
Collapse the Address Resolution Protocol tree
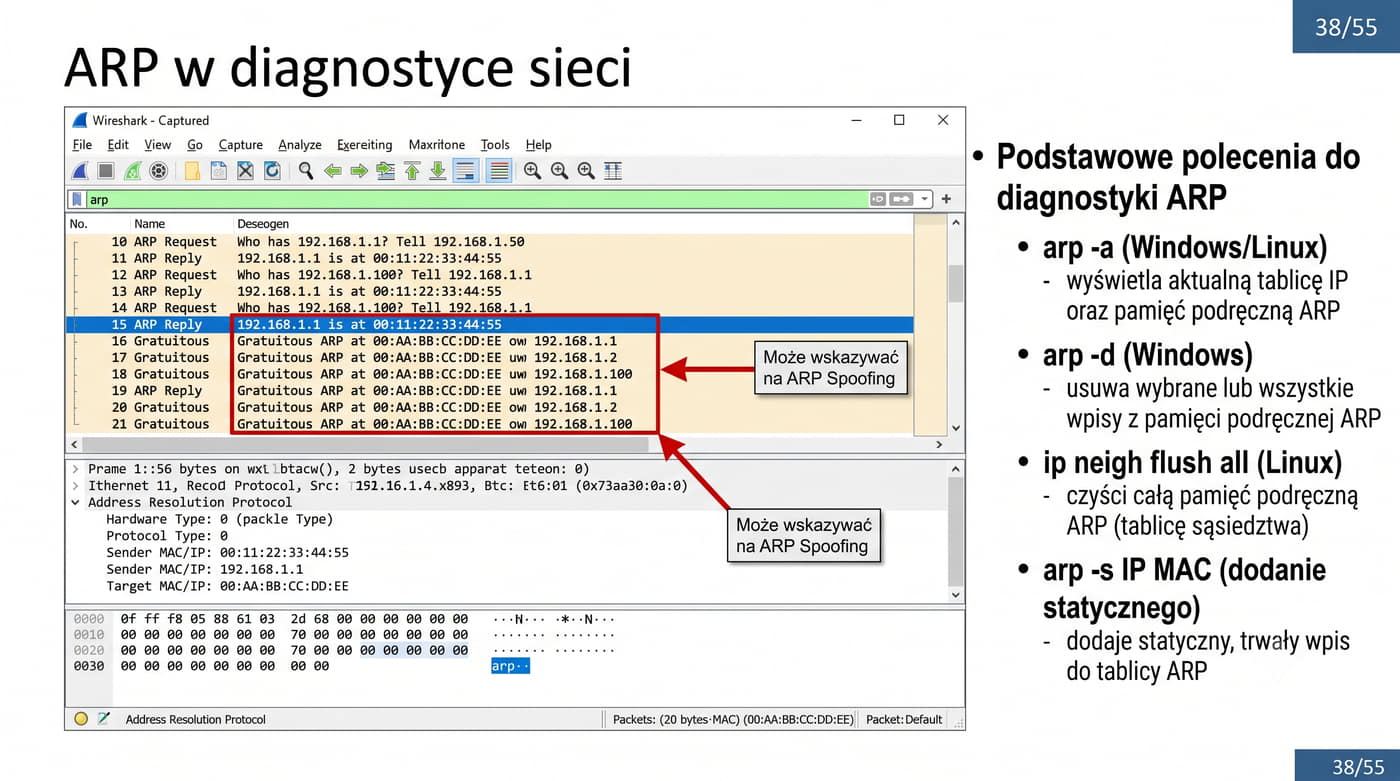(75, 502)
